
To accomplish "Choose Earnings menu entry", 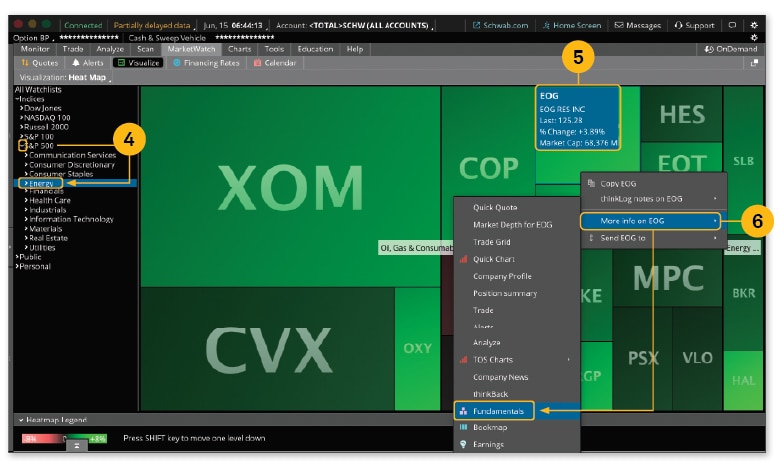I will tap(517, 445).
